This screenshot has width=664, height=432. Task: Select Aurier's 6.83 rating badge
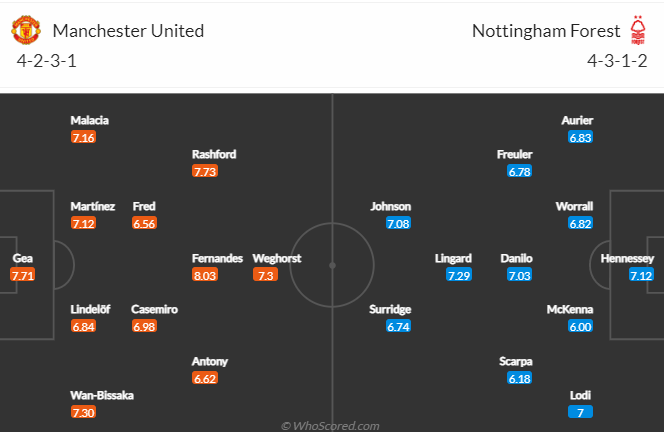click(580, 137)
